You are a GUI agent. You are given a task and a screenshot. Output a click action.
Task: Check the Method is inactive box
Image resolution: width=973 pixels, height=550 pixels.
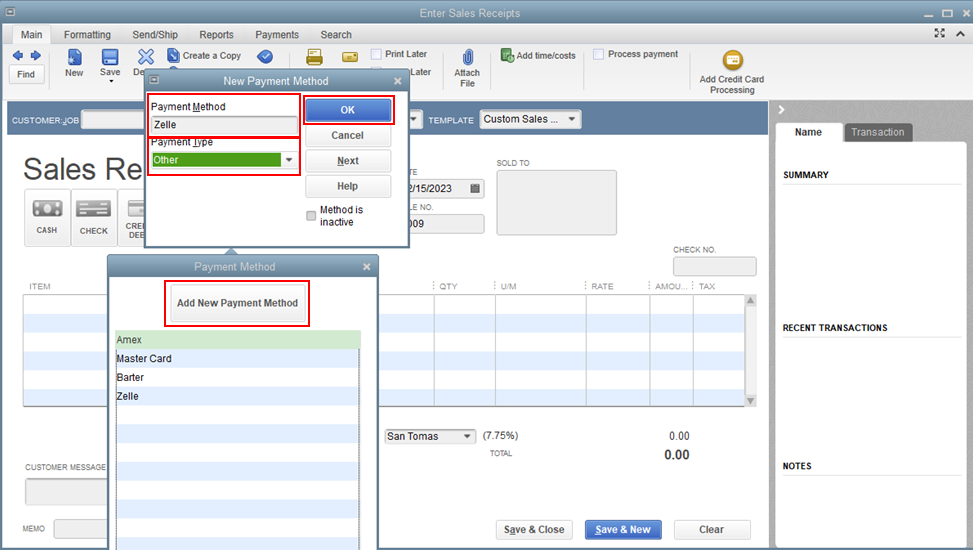(311, 216)
